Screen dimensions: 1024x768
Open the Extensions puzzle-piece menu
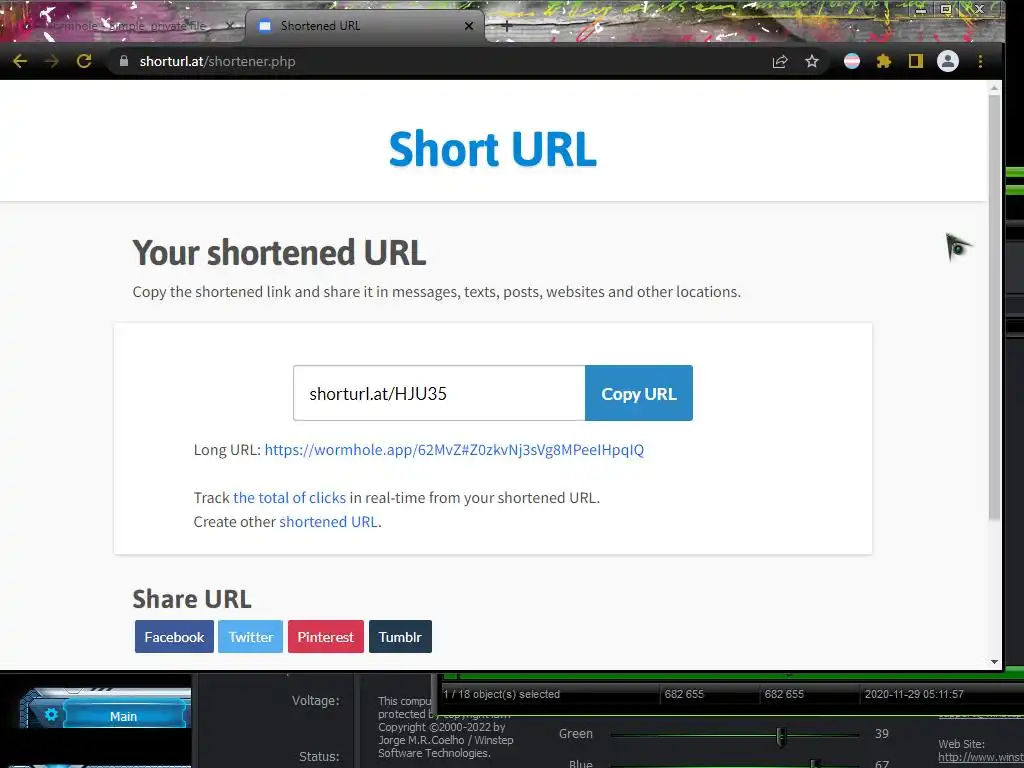[884, 61]
